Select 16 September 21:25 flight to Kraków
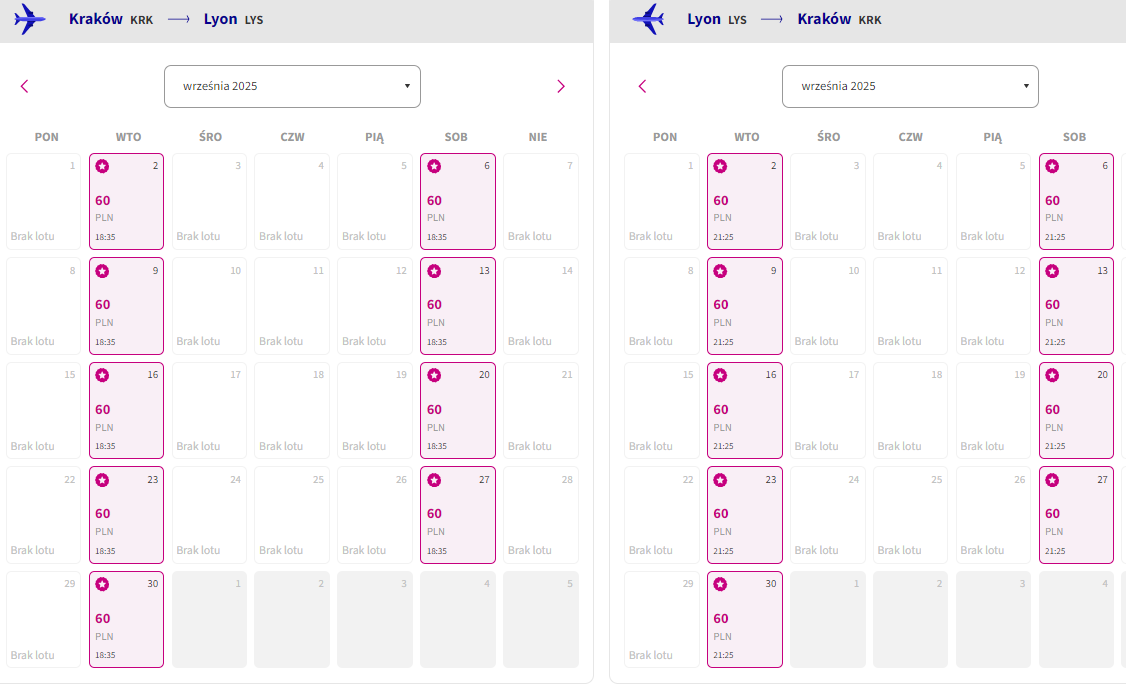 click(x=745, y=411)
